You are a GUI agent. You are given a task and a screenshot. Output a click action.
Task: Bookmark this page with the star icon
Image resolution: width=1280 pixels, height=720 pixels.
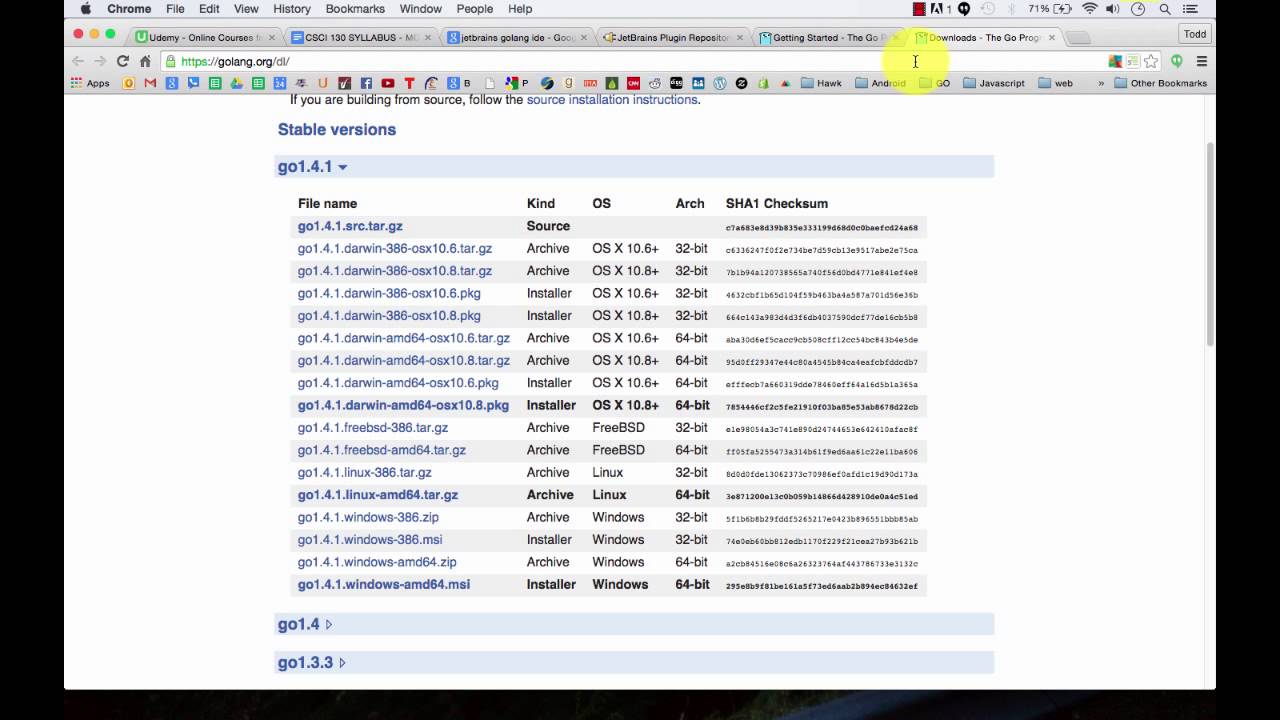[1152, 61]
